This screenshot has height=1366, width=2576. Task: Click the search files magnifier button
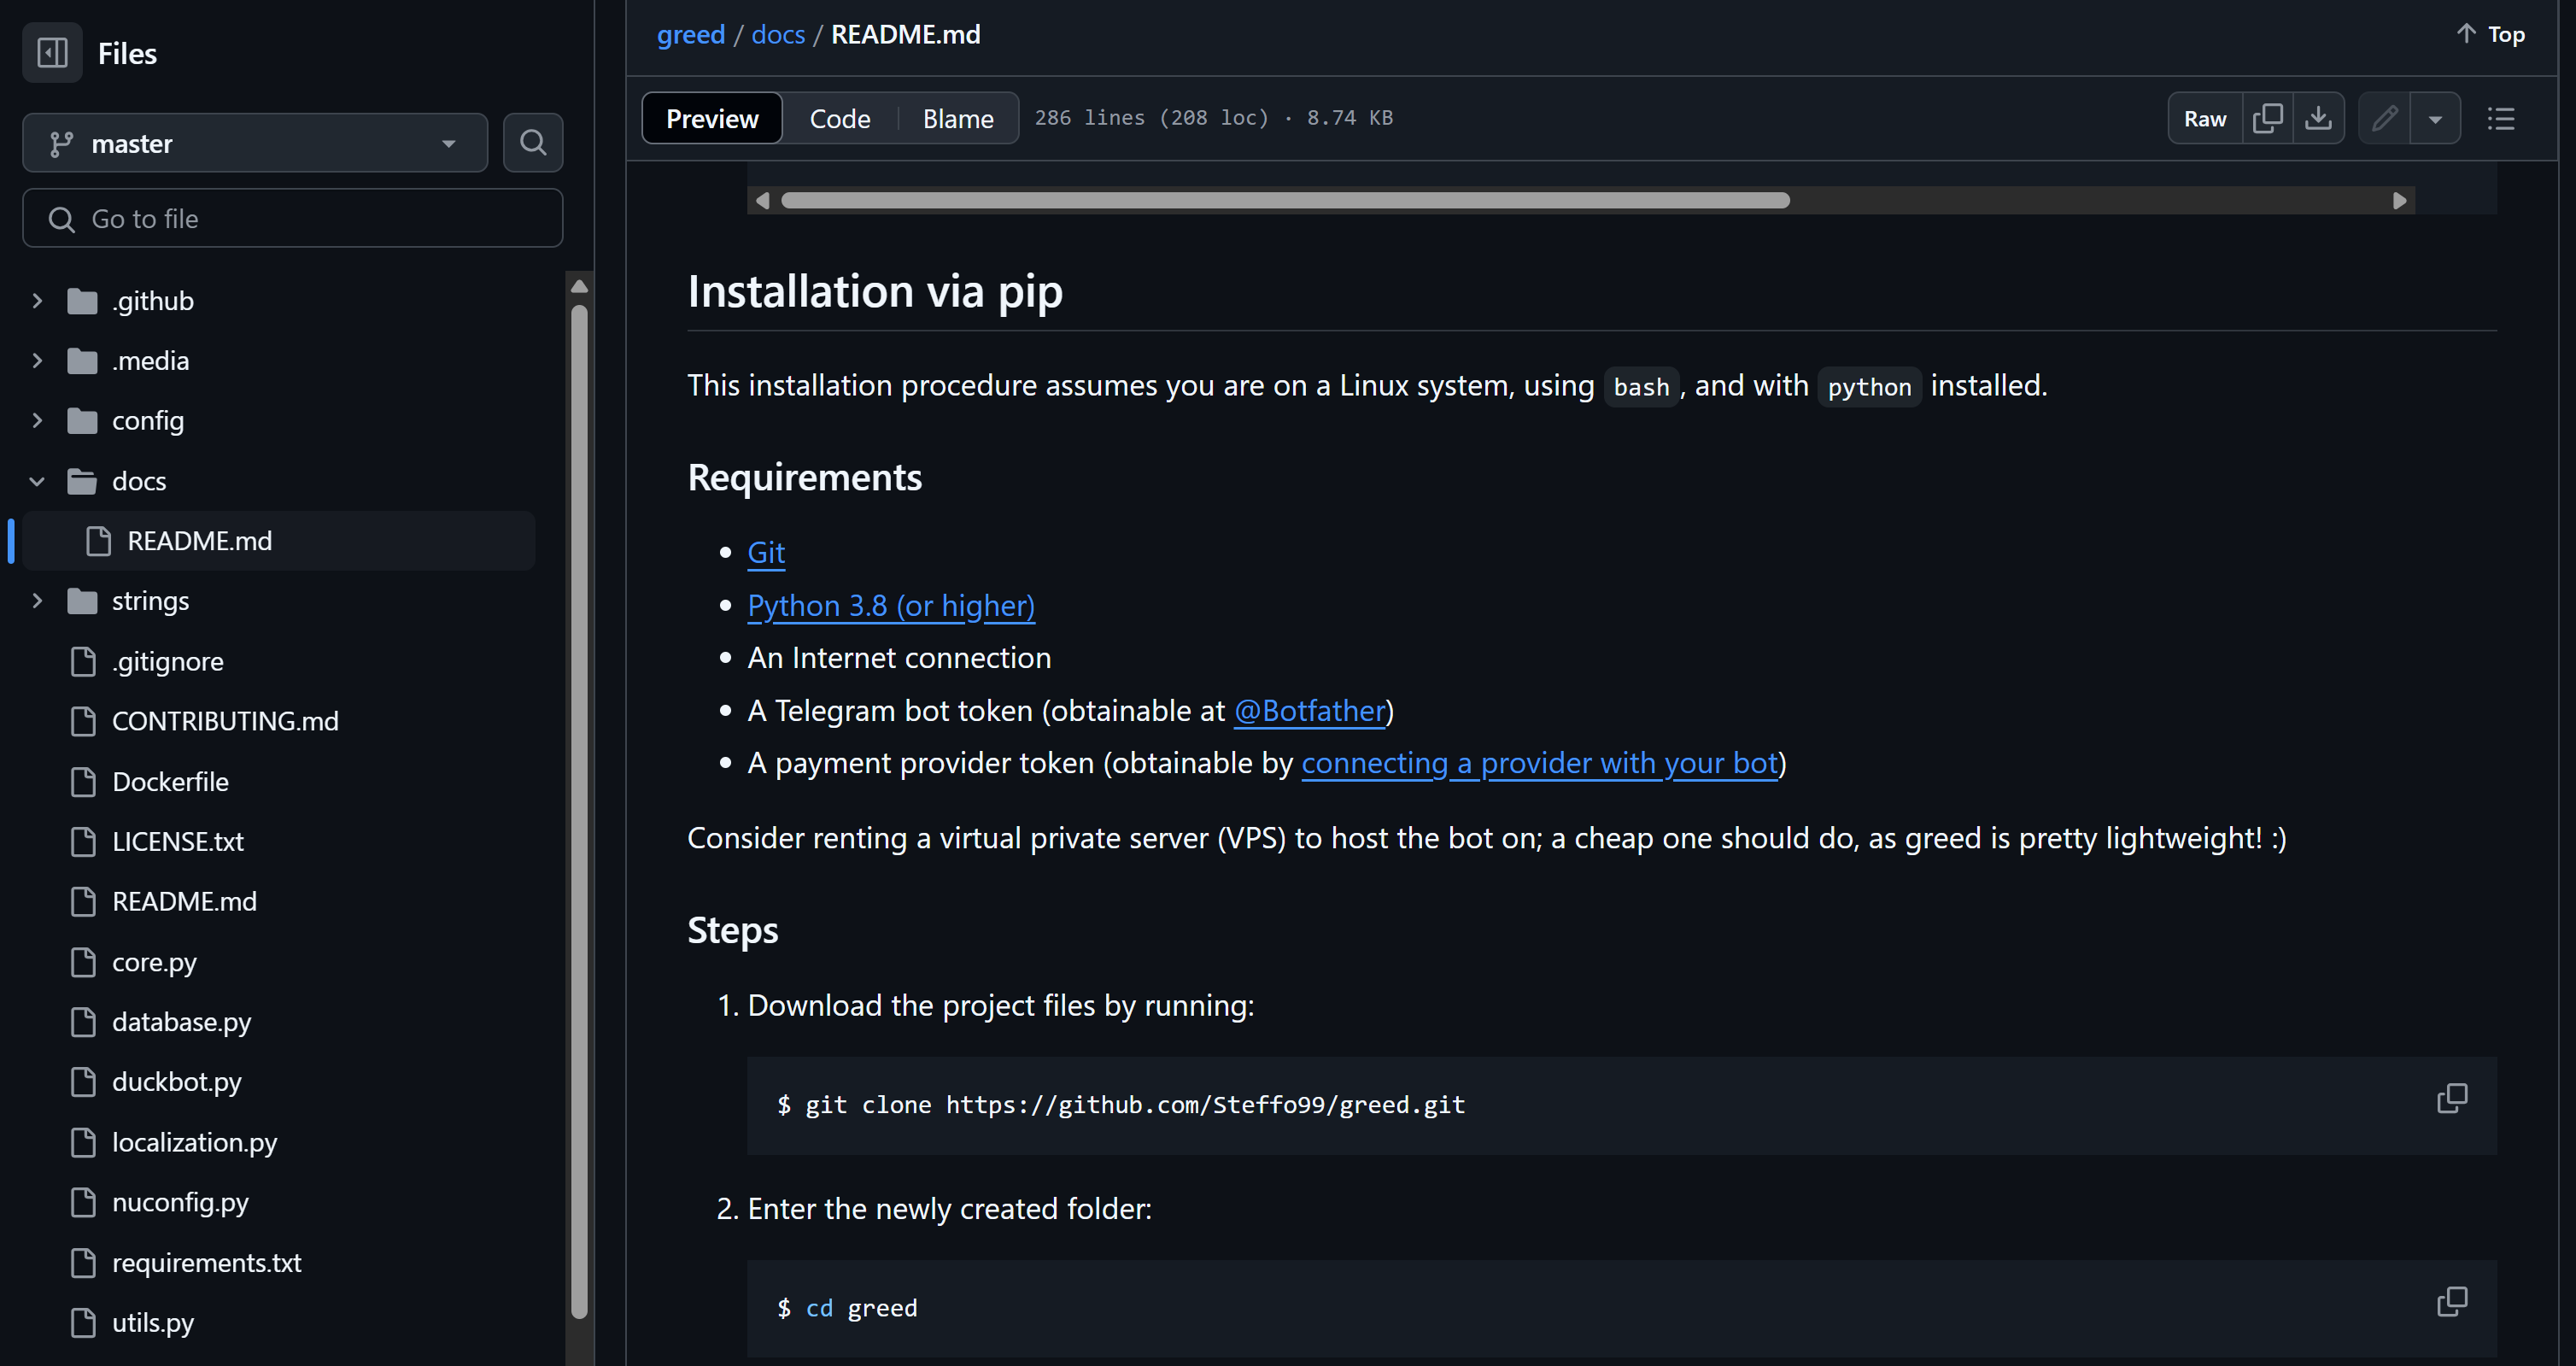pyautogui.click(x=533, y=143)
